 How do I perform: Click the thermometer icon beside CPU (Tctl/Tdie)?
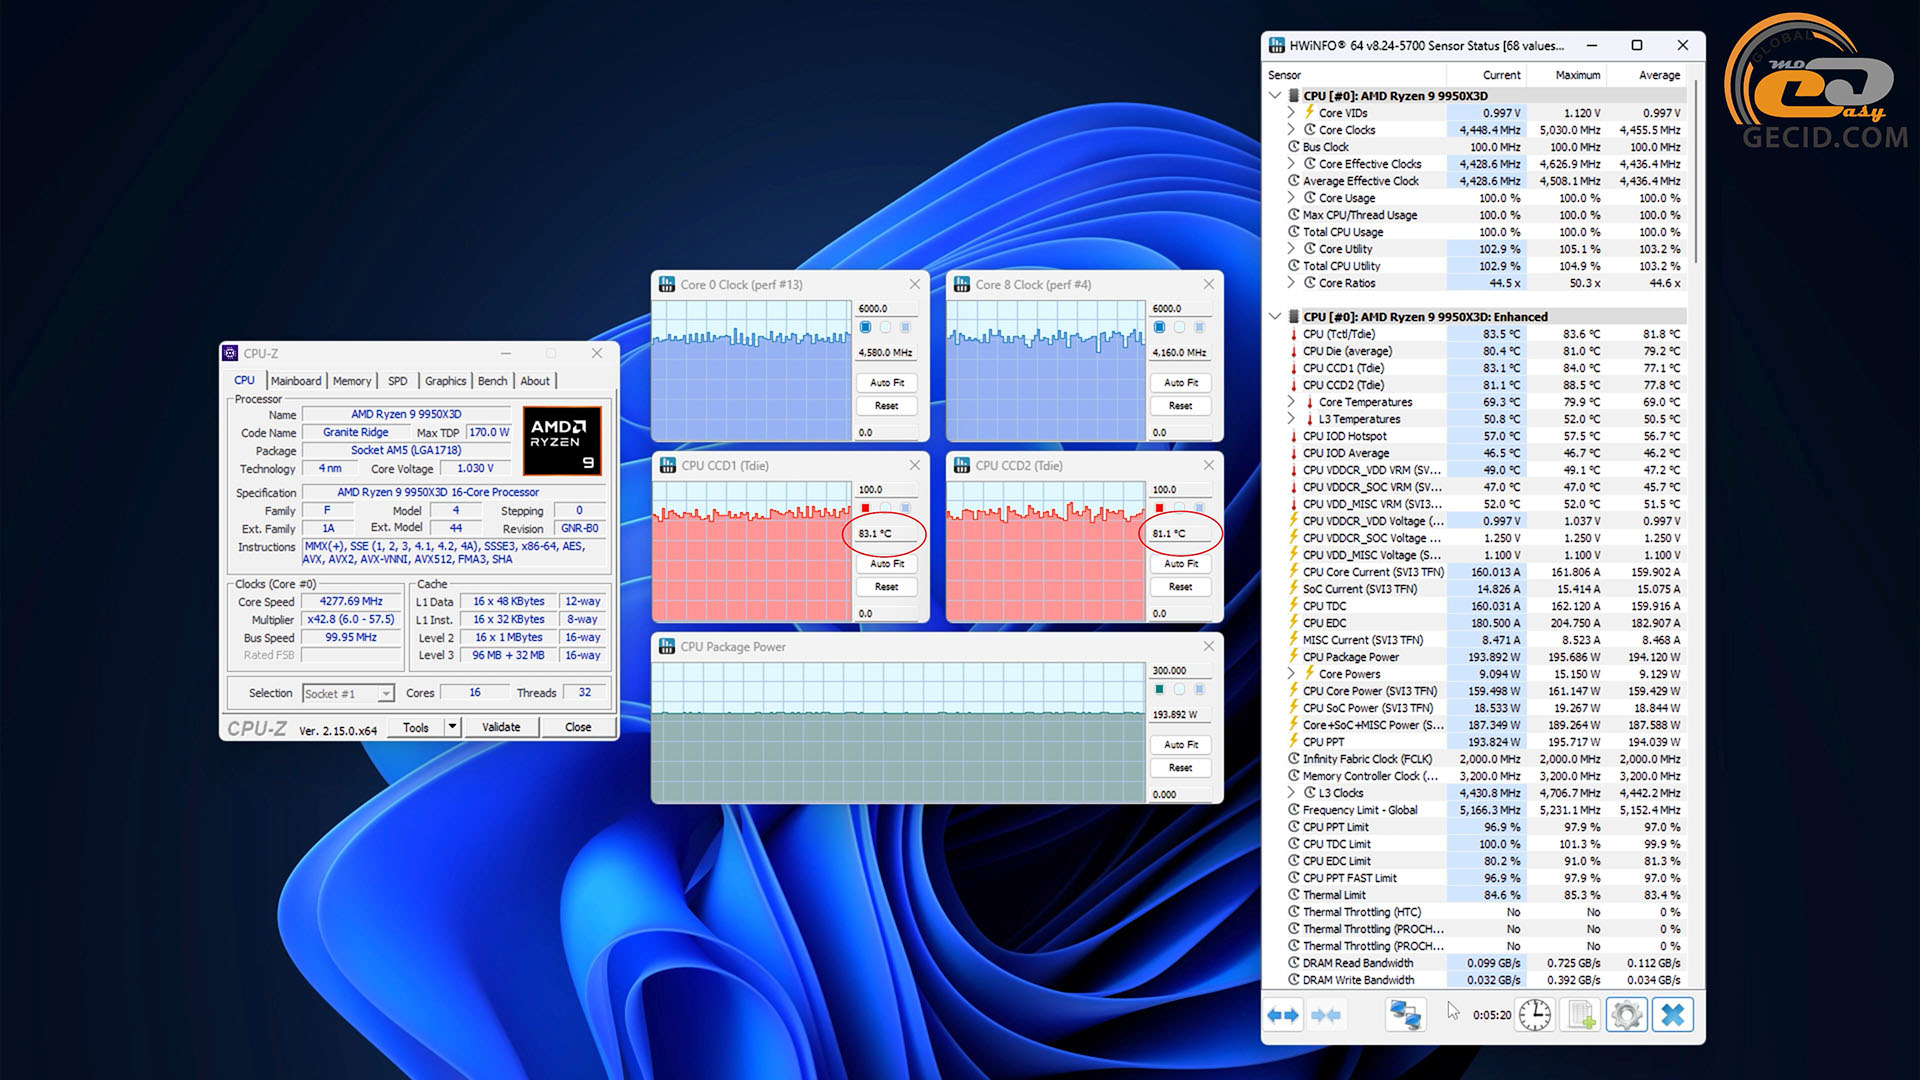coord(1293,334)
